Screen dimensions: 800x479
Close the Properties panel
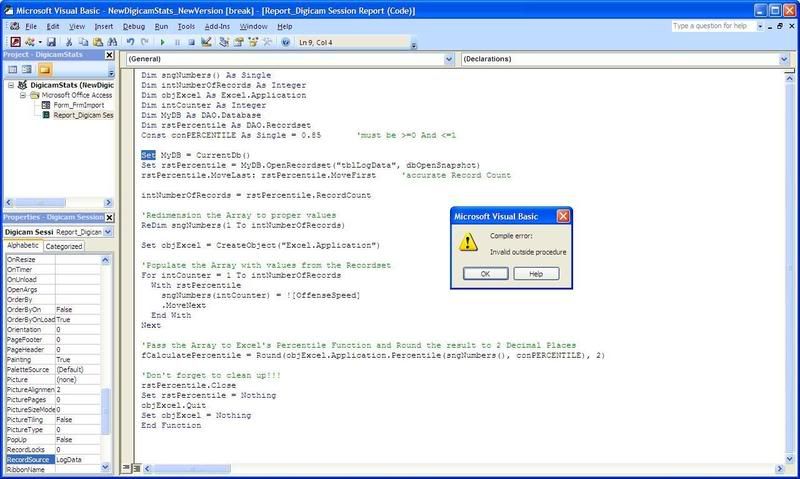coord(109,217)
